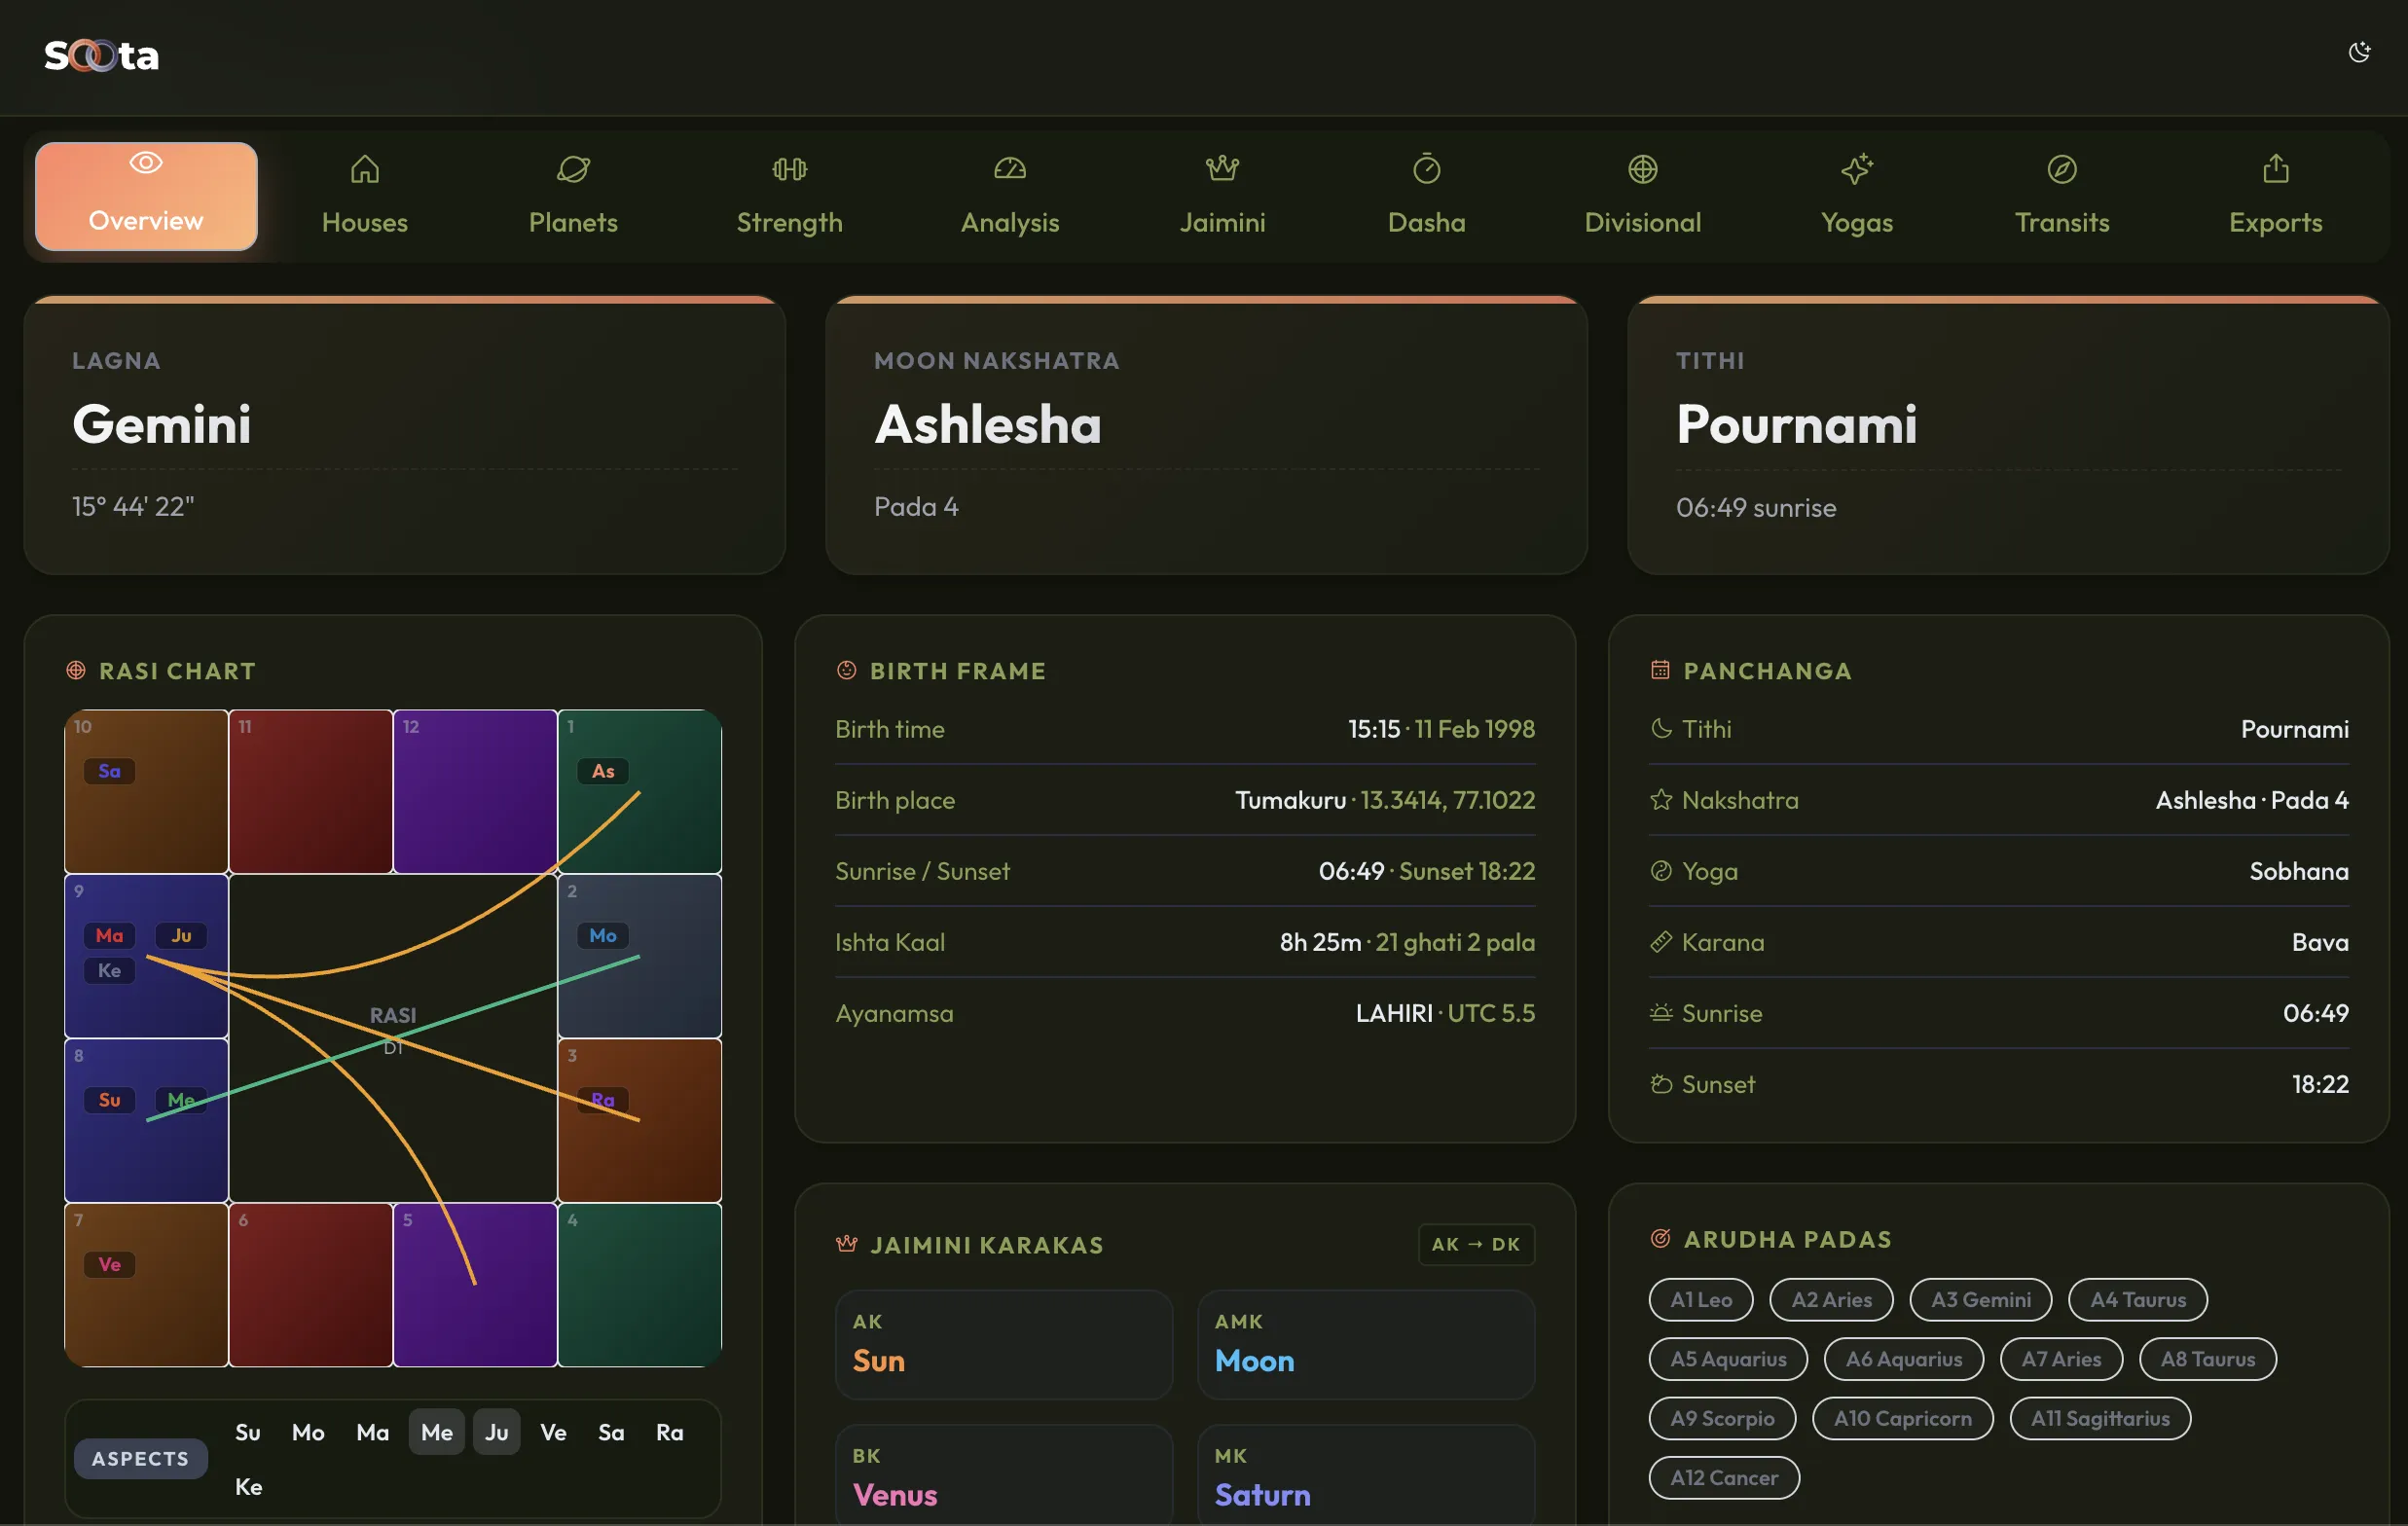Click the A9 Scorpio chip
Image resolution: width=2408 pixels, height=1526 pixels.
1722,1418
